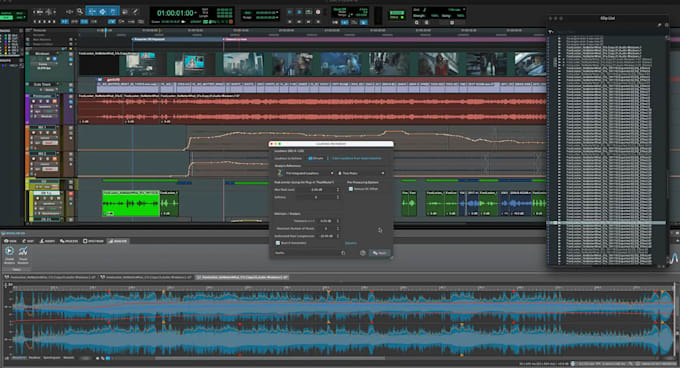The width and height of the screenshot is (680, 368).
Task: Toggle the bottom-left checkbox in loudness dialog
Action: point(278,243)
